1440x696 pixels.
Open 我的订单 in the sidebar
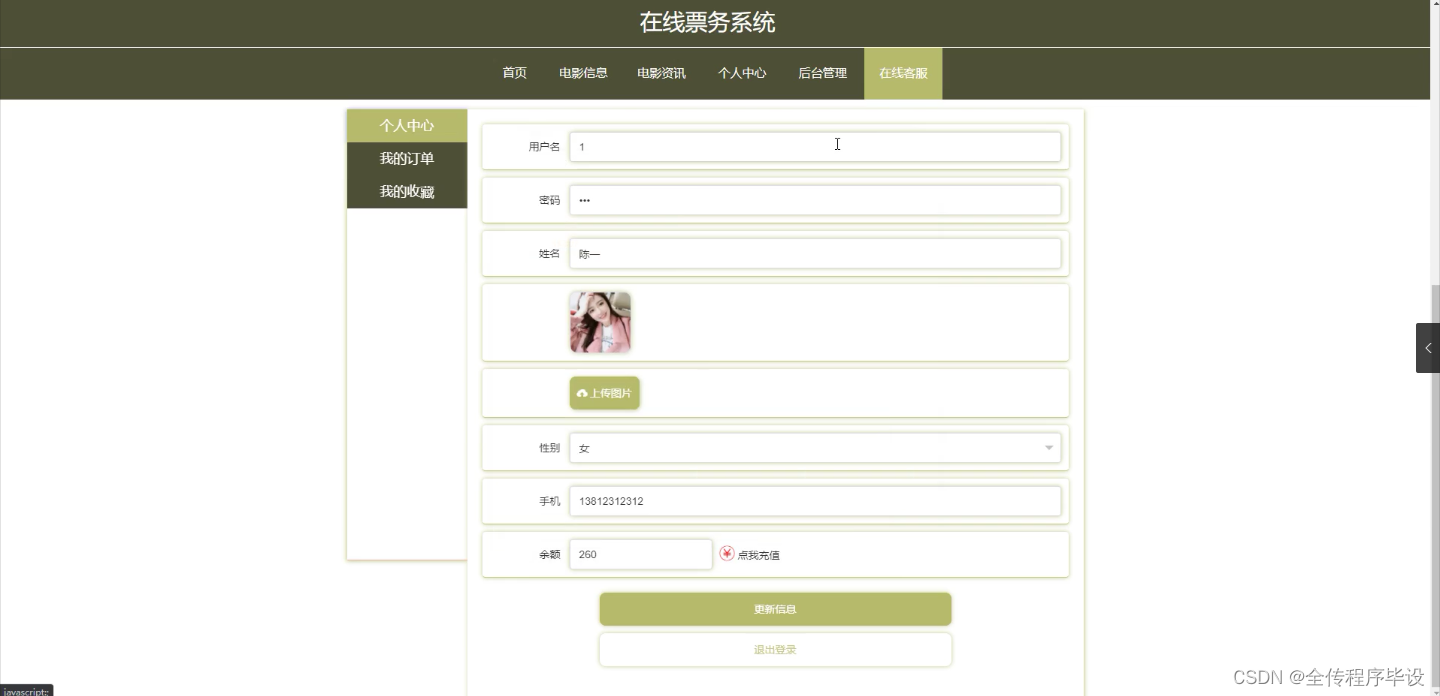click(x=406, y=158)
